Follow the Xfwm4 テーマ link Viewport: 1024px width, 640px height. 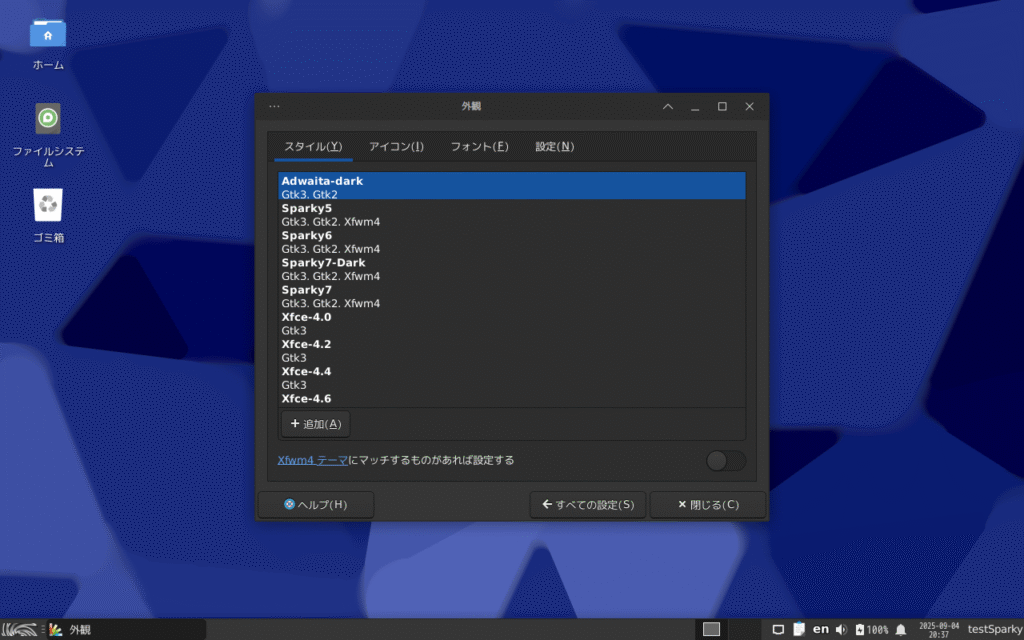point(312,460)
